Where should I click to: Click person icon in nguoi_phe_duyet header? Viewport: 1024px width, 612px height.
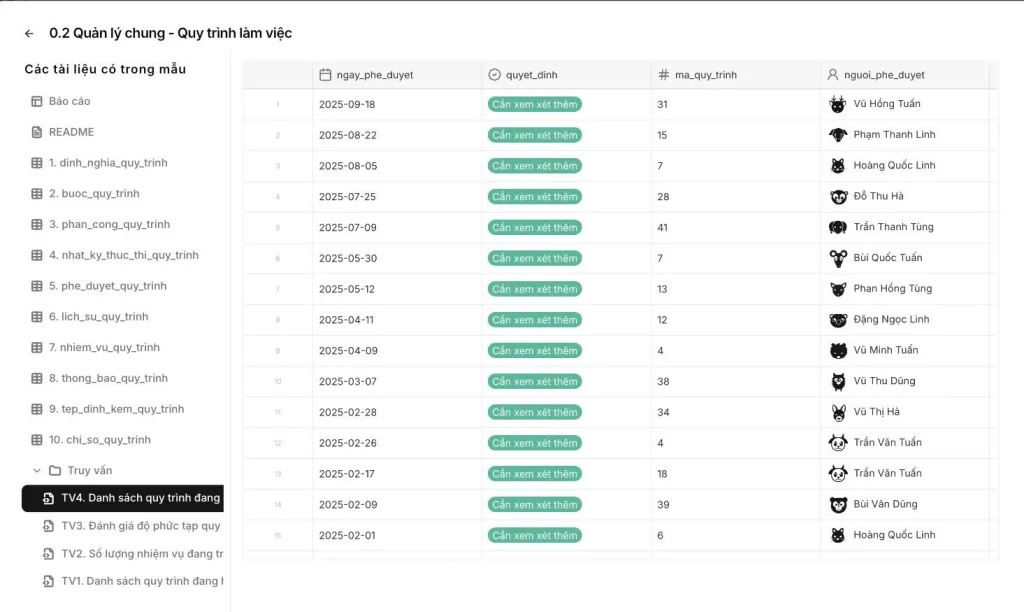pos(832,75)
